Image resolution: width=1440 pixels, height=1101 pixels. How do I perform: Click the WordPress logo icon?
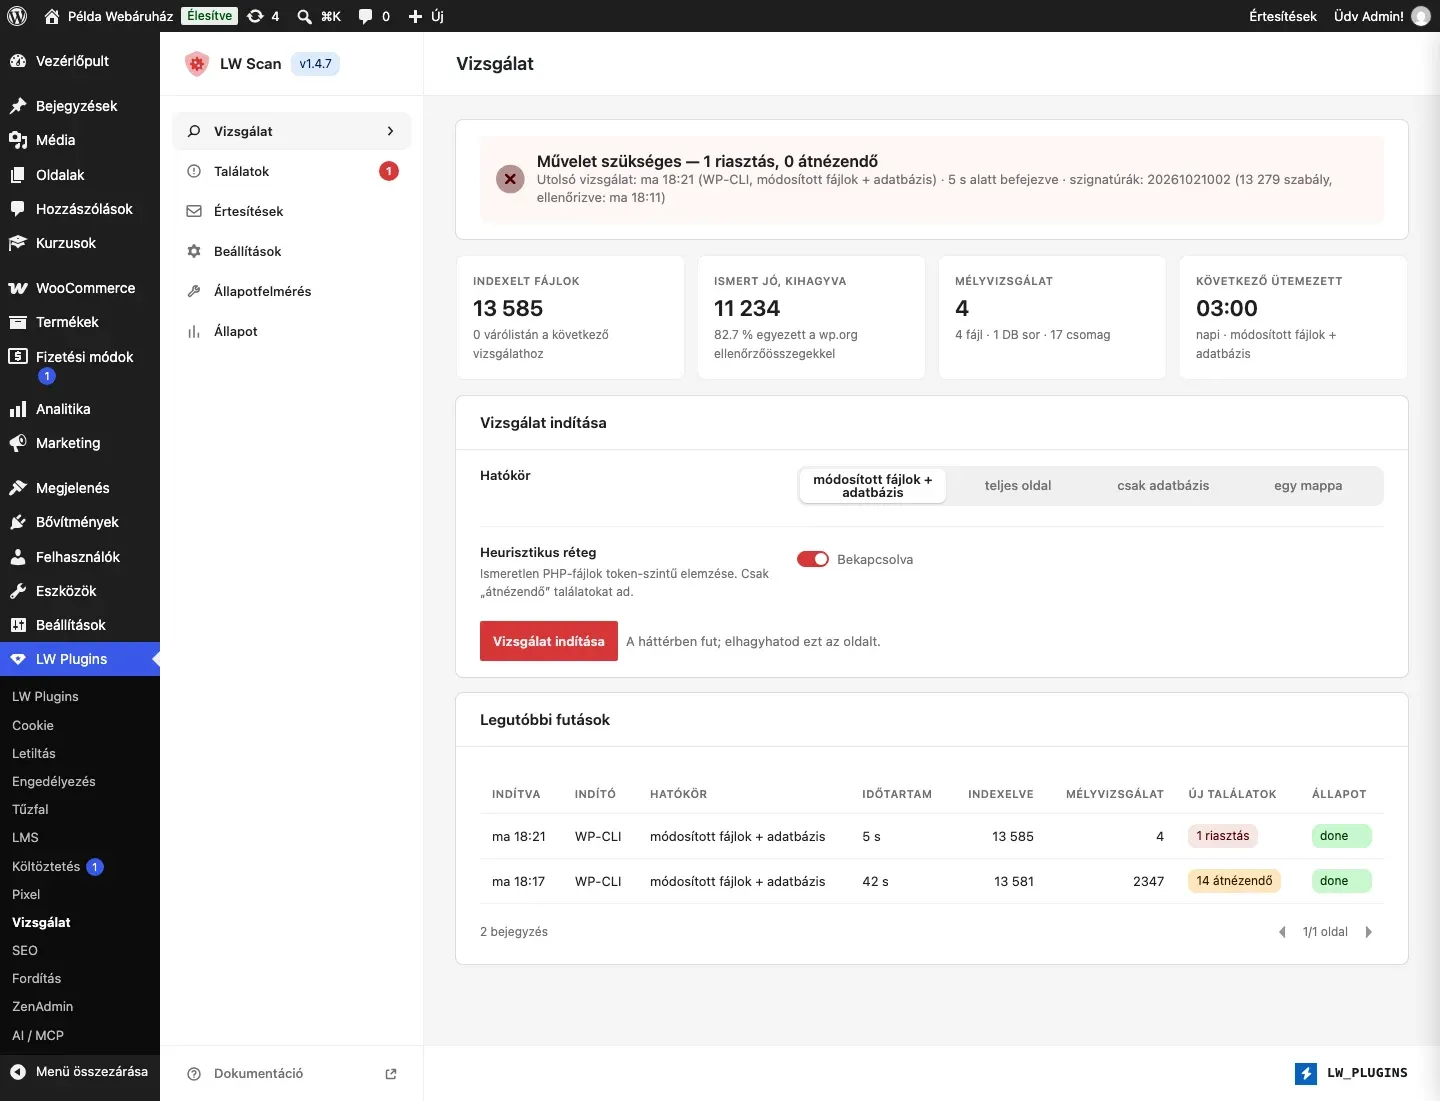(x=17, y=16)
